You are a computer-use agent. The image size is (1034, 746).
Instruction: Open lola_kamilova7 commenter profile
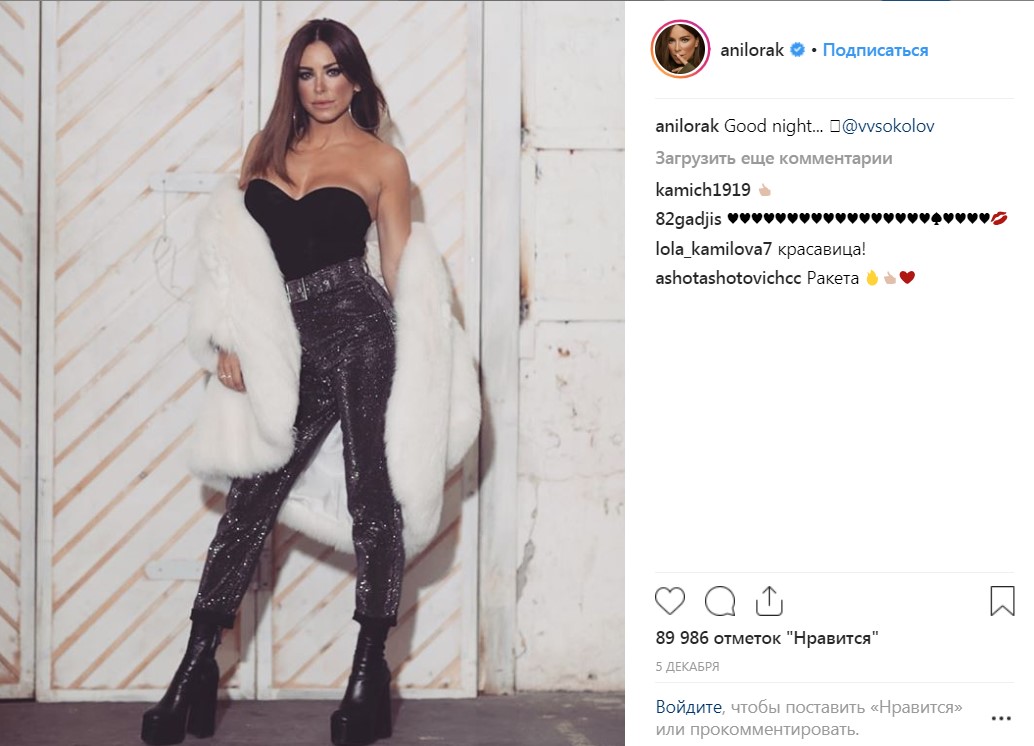point(714,249)
